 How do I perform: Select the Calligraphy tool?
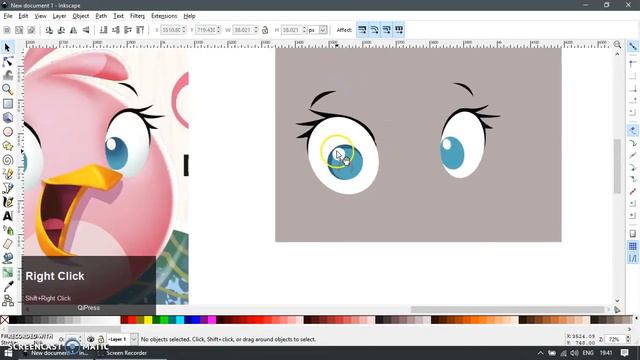(7, 202)
